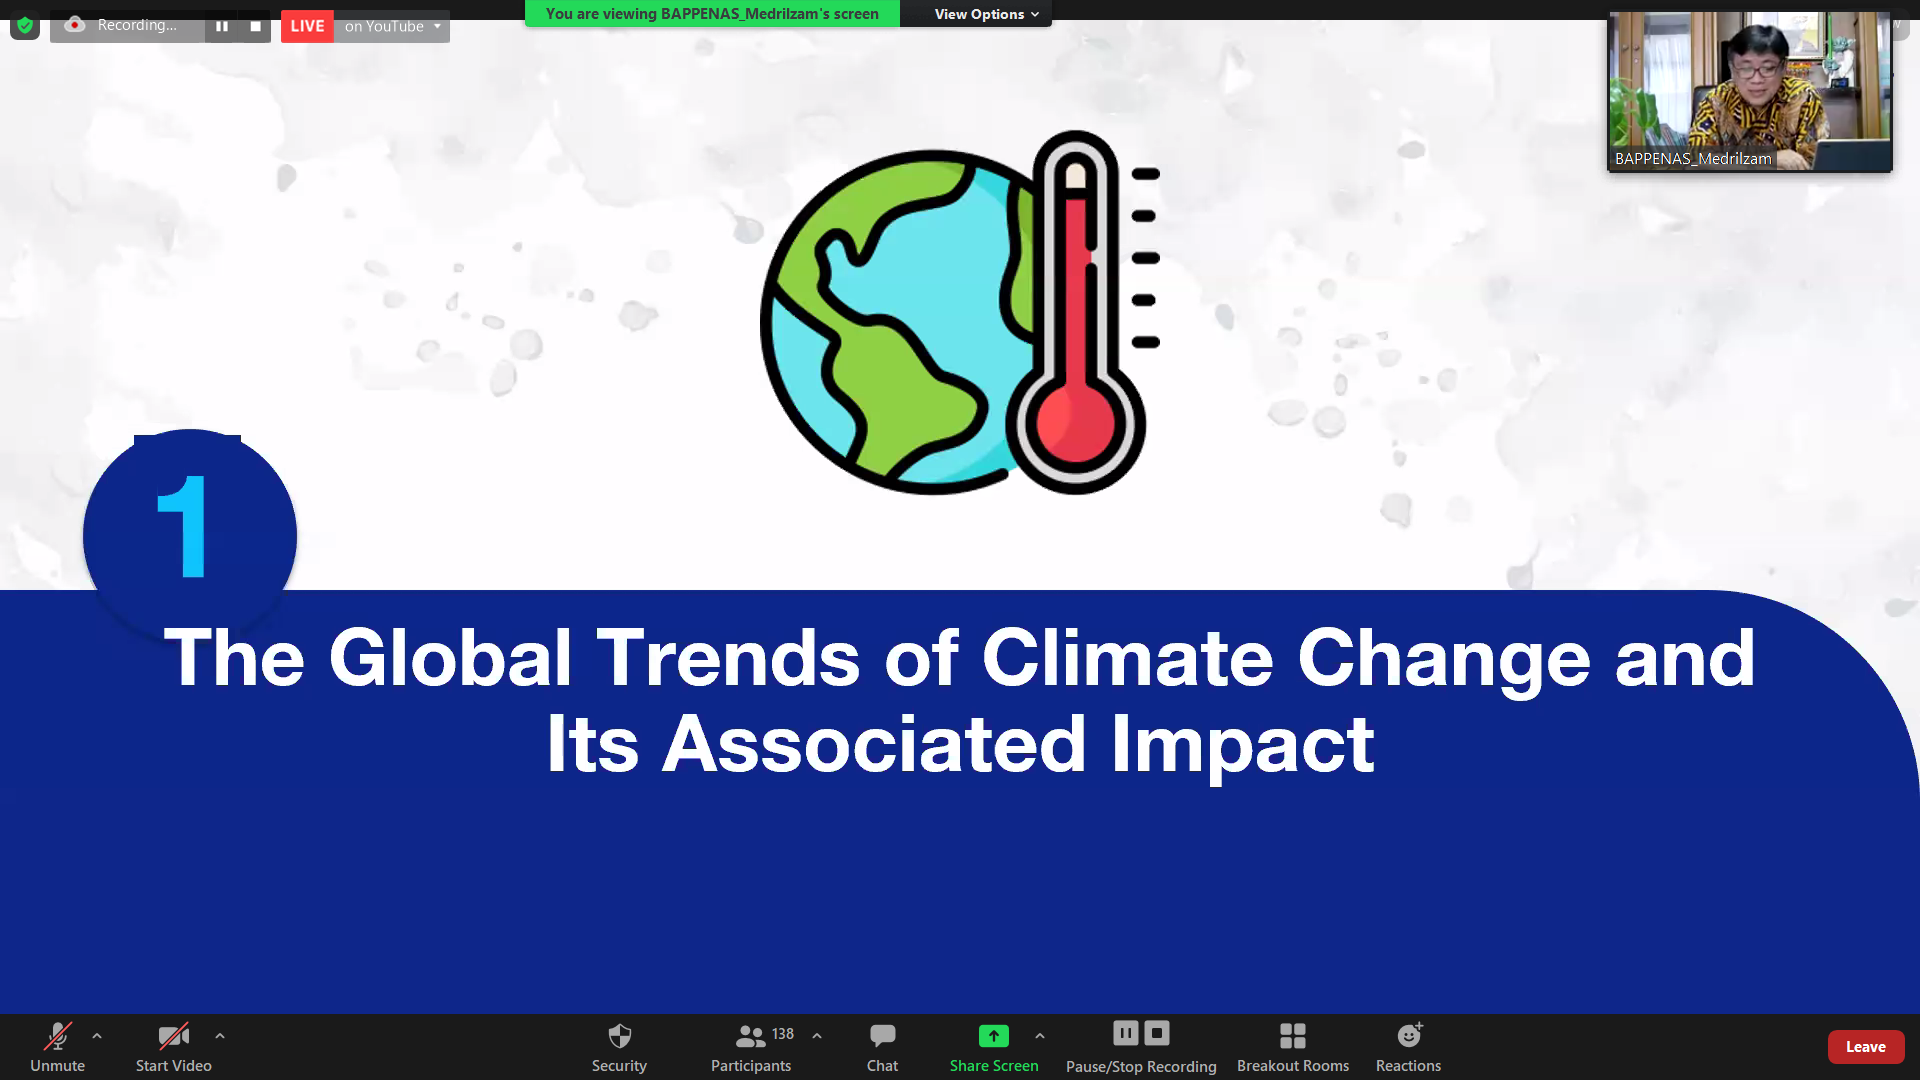The width and height of the screenshot is (1920, 1080).
Task: Open the 'on YouTube' live stream dropdown
Action: [393, 26]
